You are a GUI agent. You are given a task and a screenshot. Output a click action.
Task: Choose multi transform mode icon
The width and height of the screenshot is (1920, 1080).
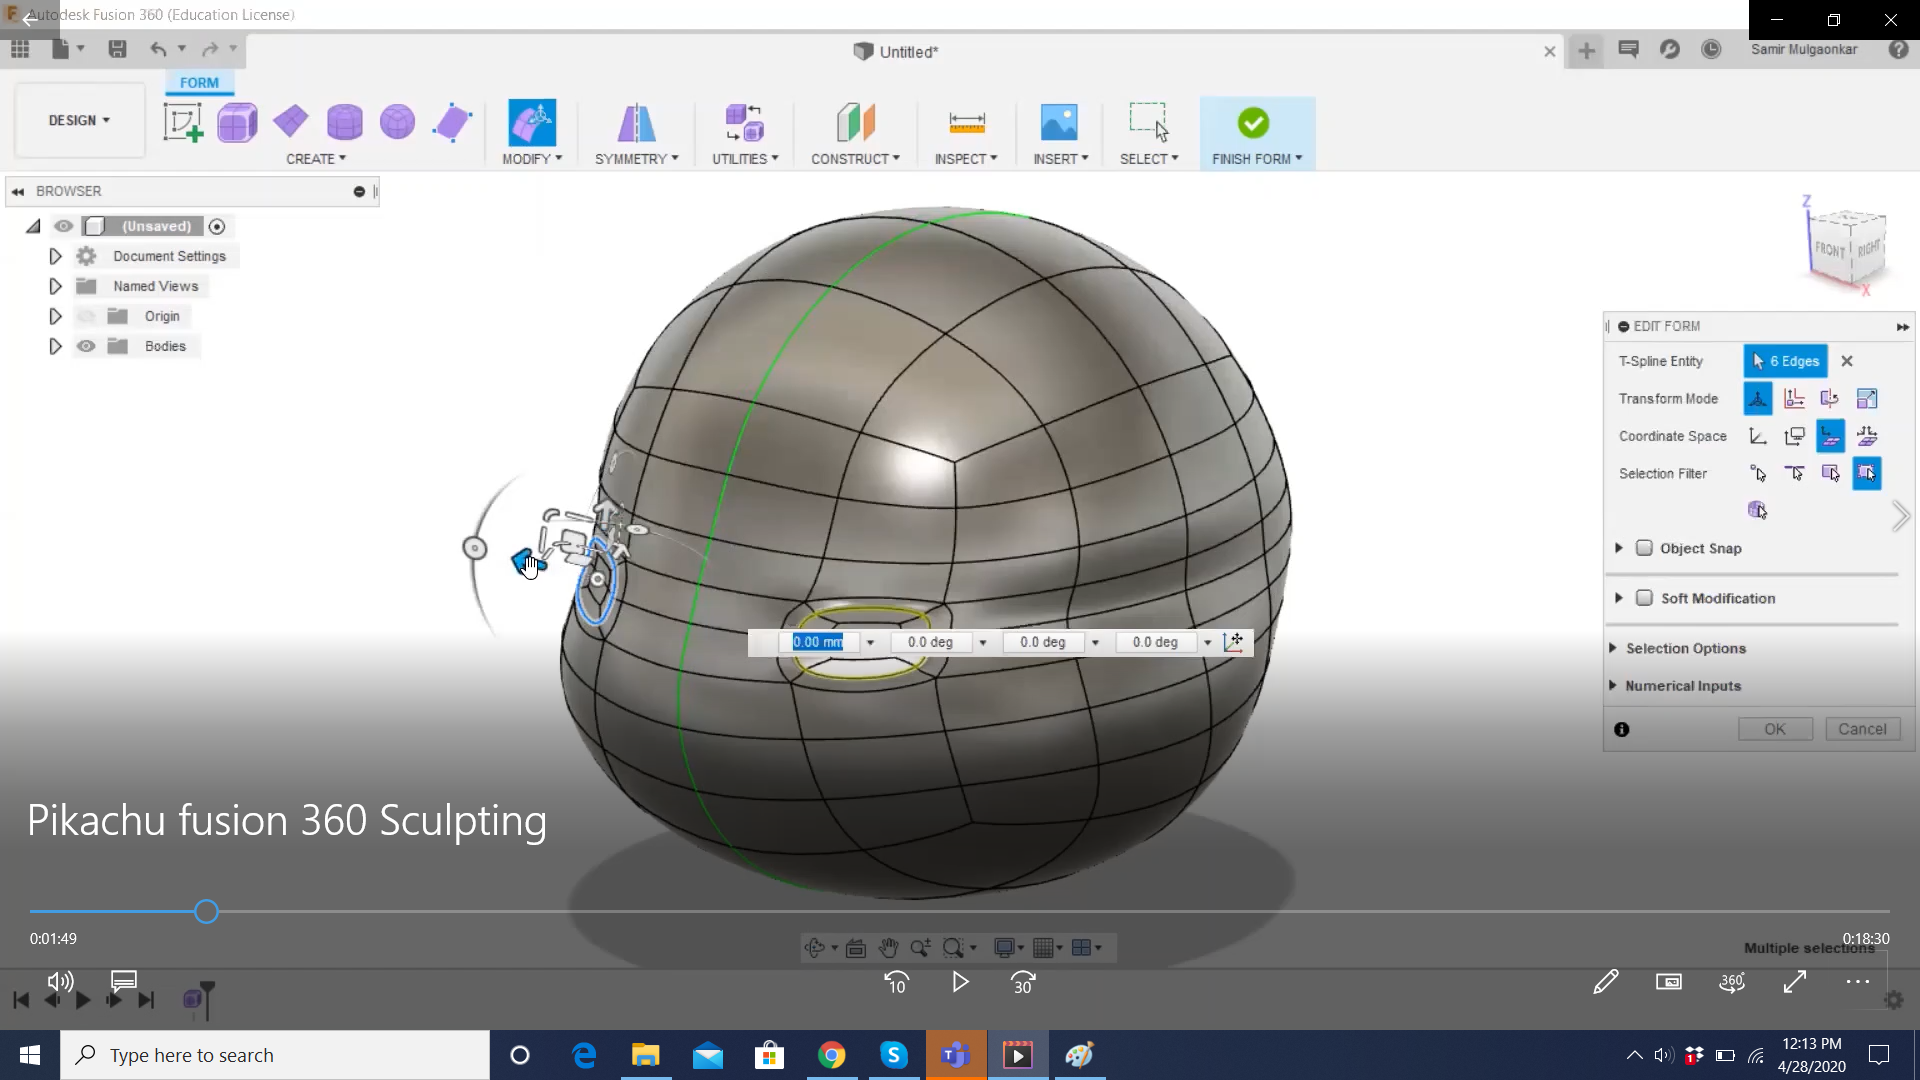click(x=1758, y=398)
